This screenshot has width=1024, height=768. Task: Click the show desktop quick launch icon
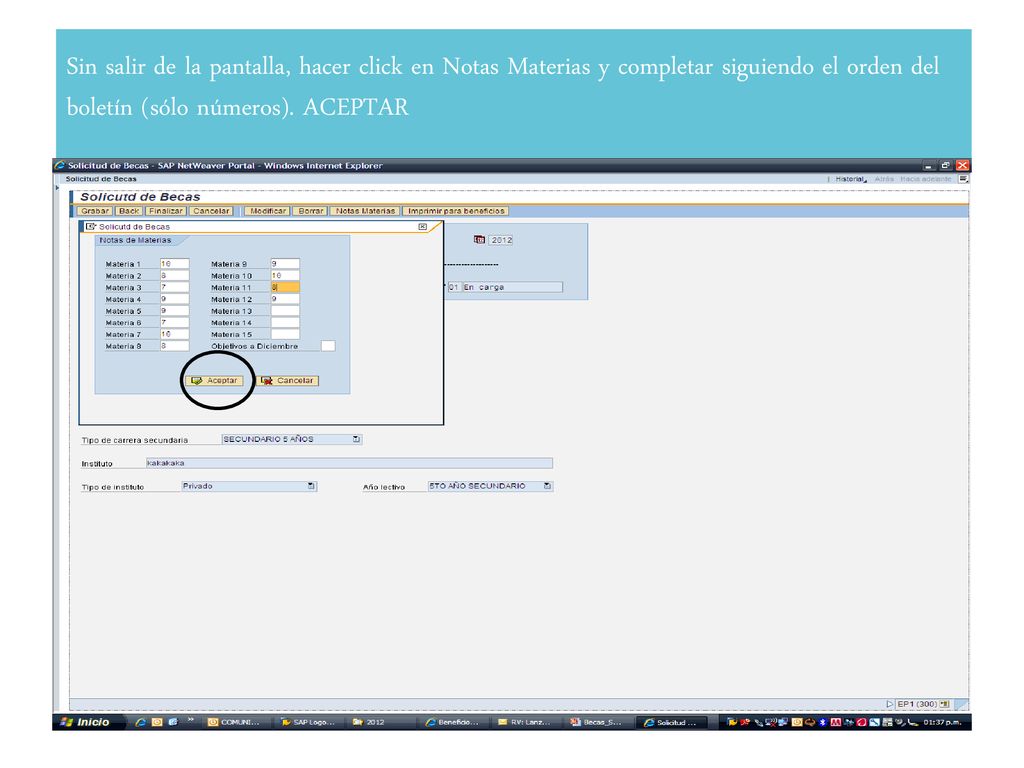[x=173, y=722]
